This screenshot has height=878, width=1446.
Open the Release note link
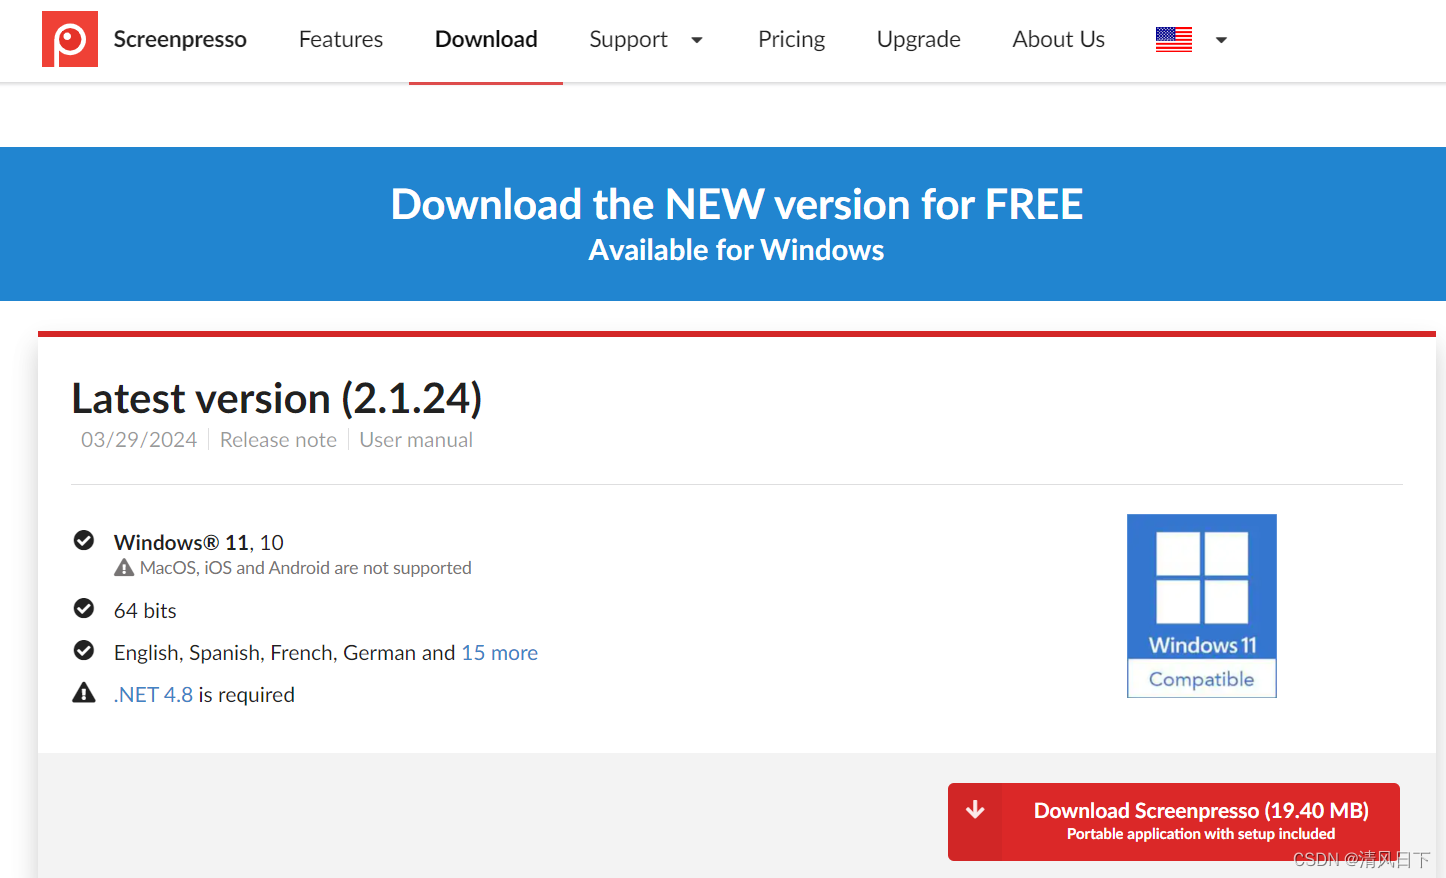278,440
